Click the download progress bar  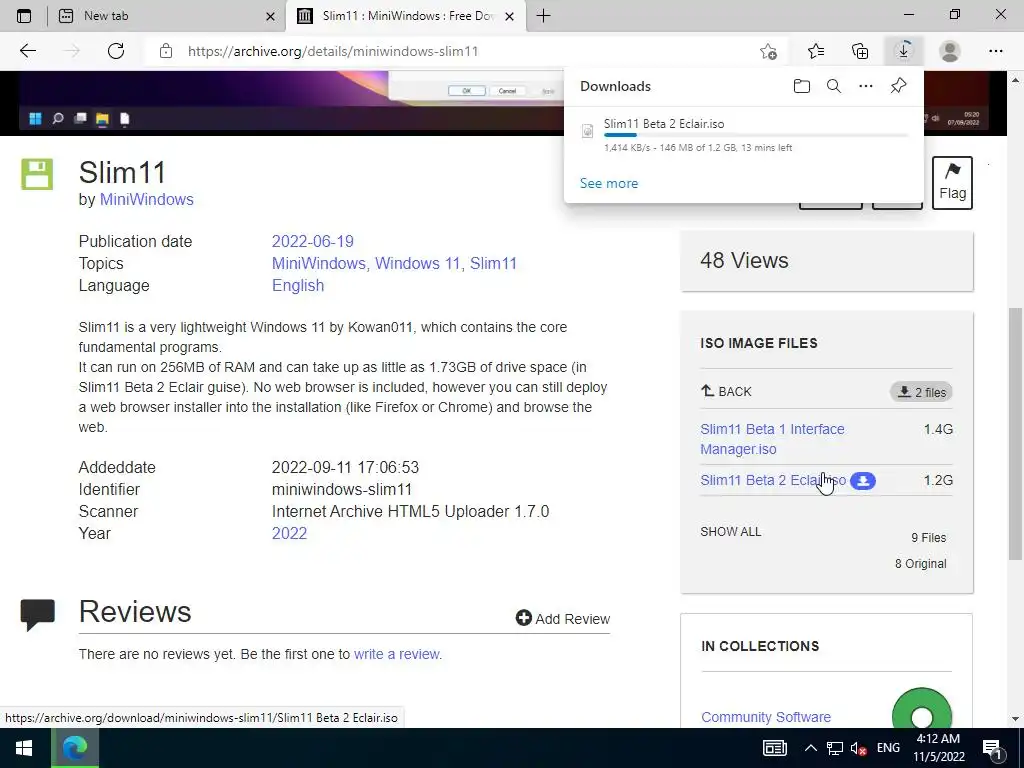756,135
